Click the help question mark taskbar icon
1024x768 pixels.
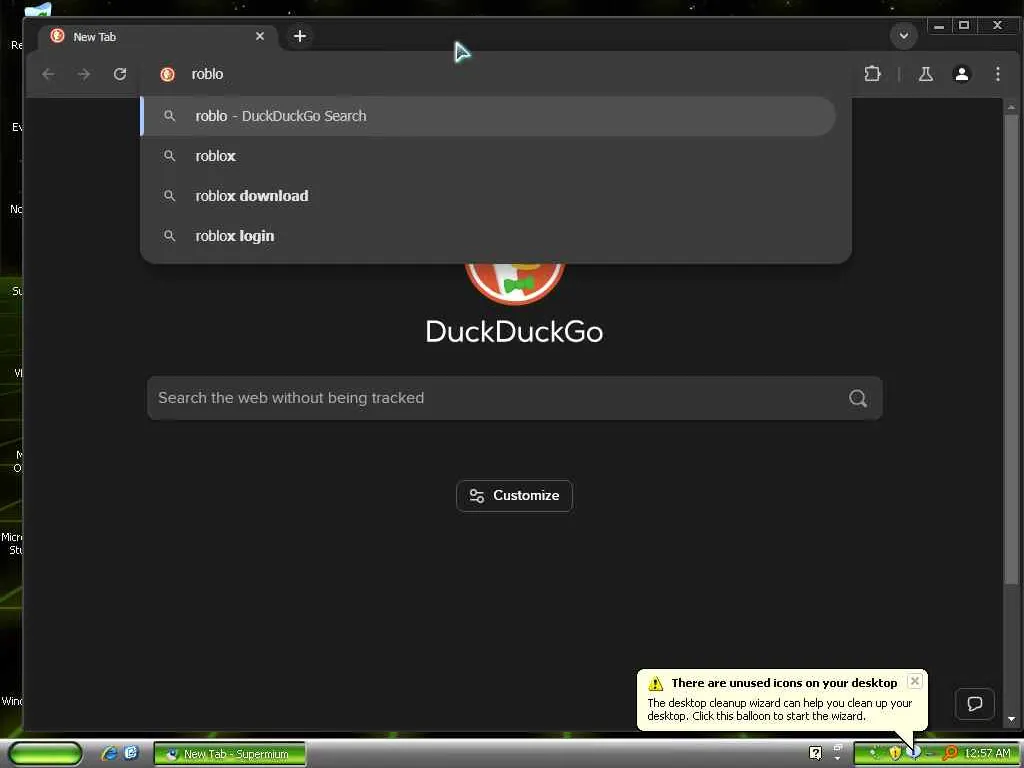(815, 754)
